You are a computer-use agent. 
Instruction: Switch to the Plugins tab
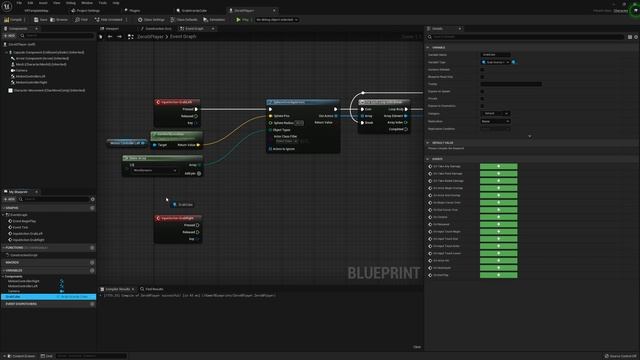point(132,11)
